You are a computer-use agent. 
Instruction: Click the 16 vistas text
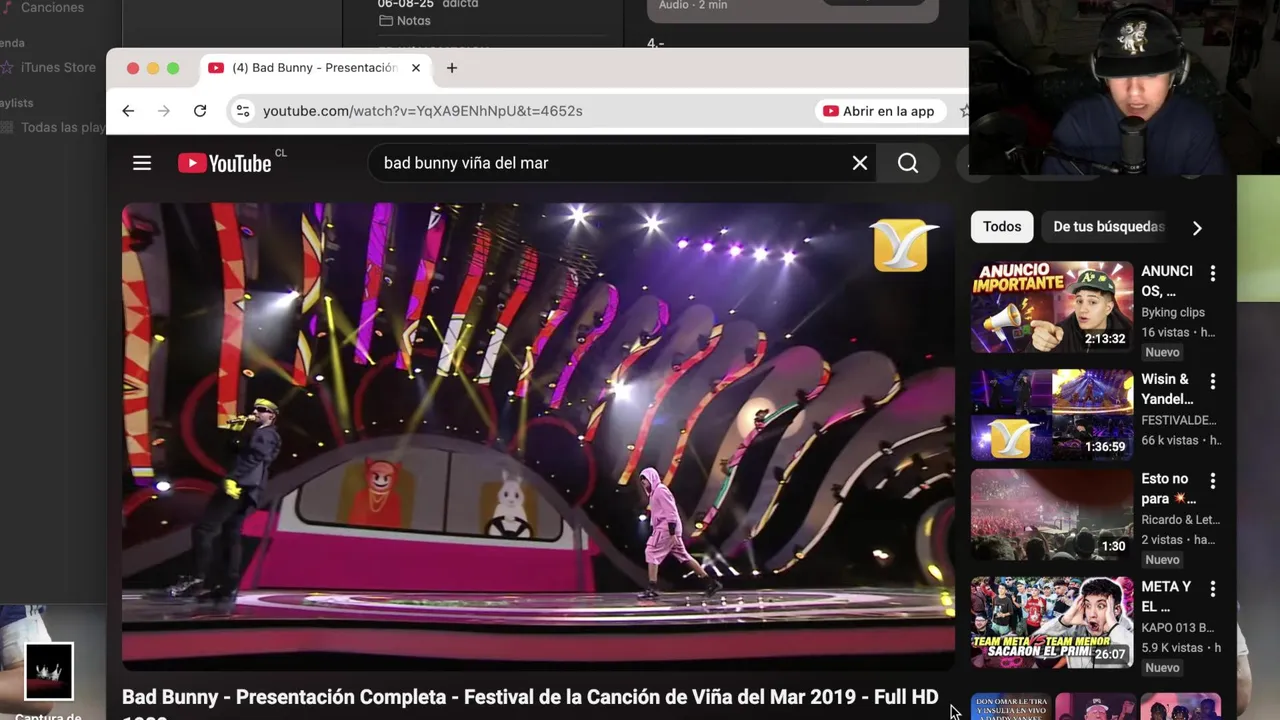tap(1166, 332)
